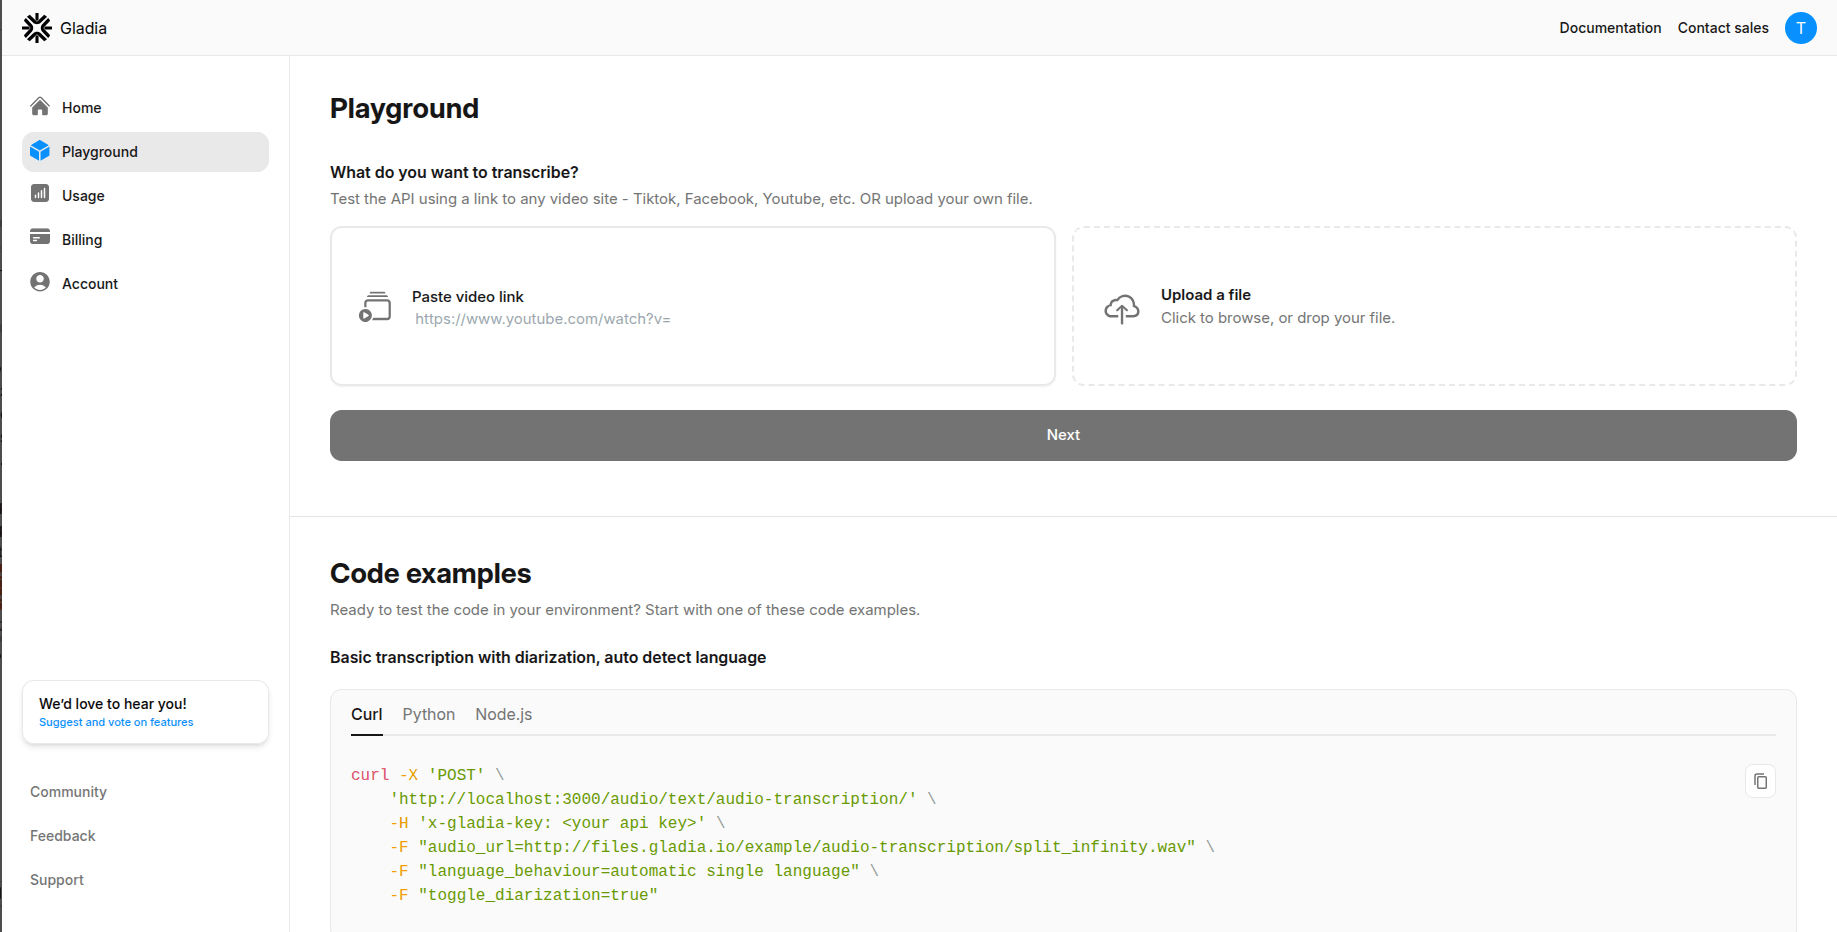Select the Home icon in sidebar
The height and width of the screenshot is (932, 1837).
39,105
